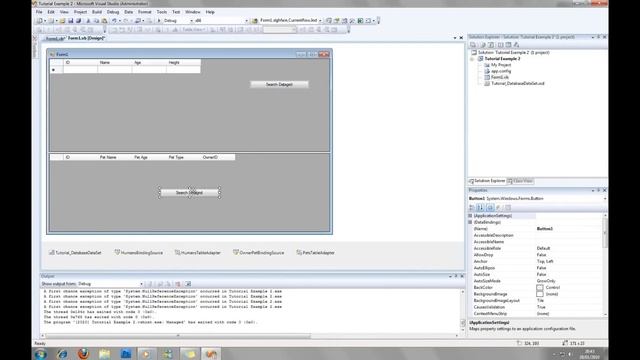Open the Format menu
The width and height of the screenshot is (640, 360).
(x=144, y=12)
